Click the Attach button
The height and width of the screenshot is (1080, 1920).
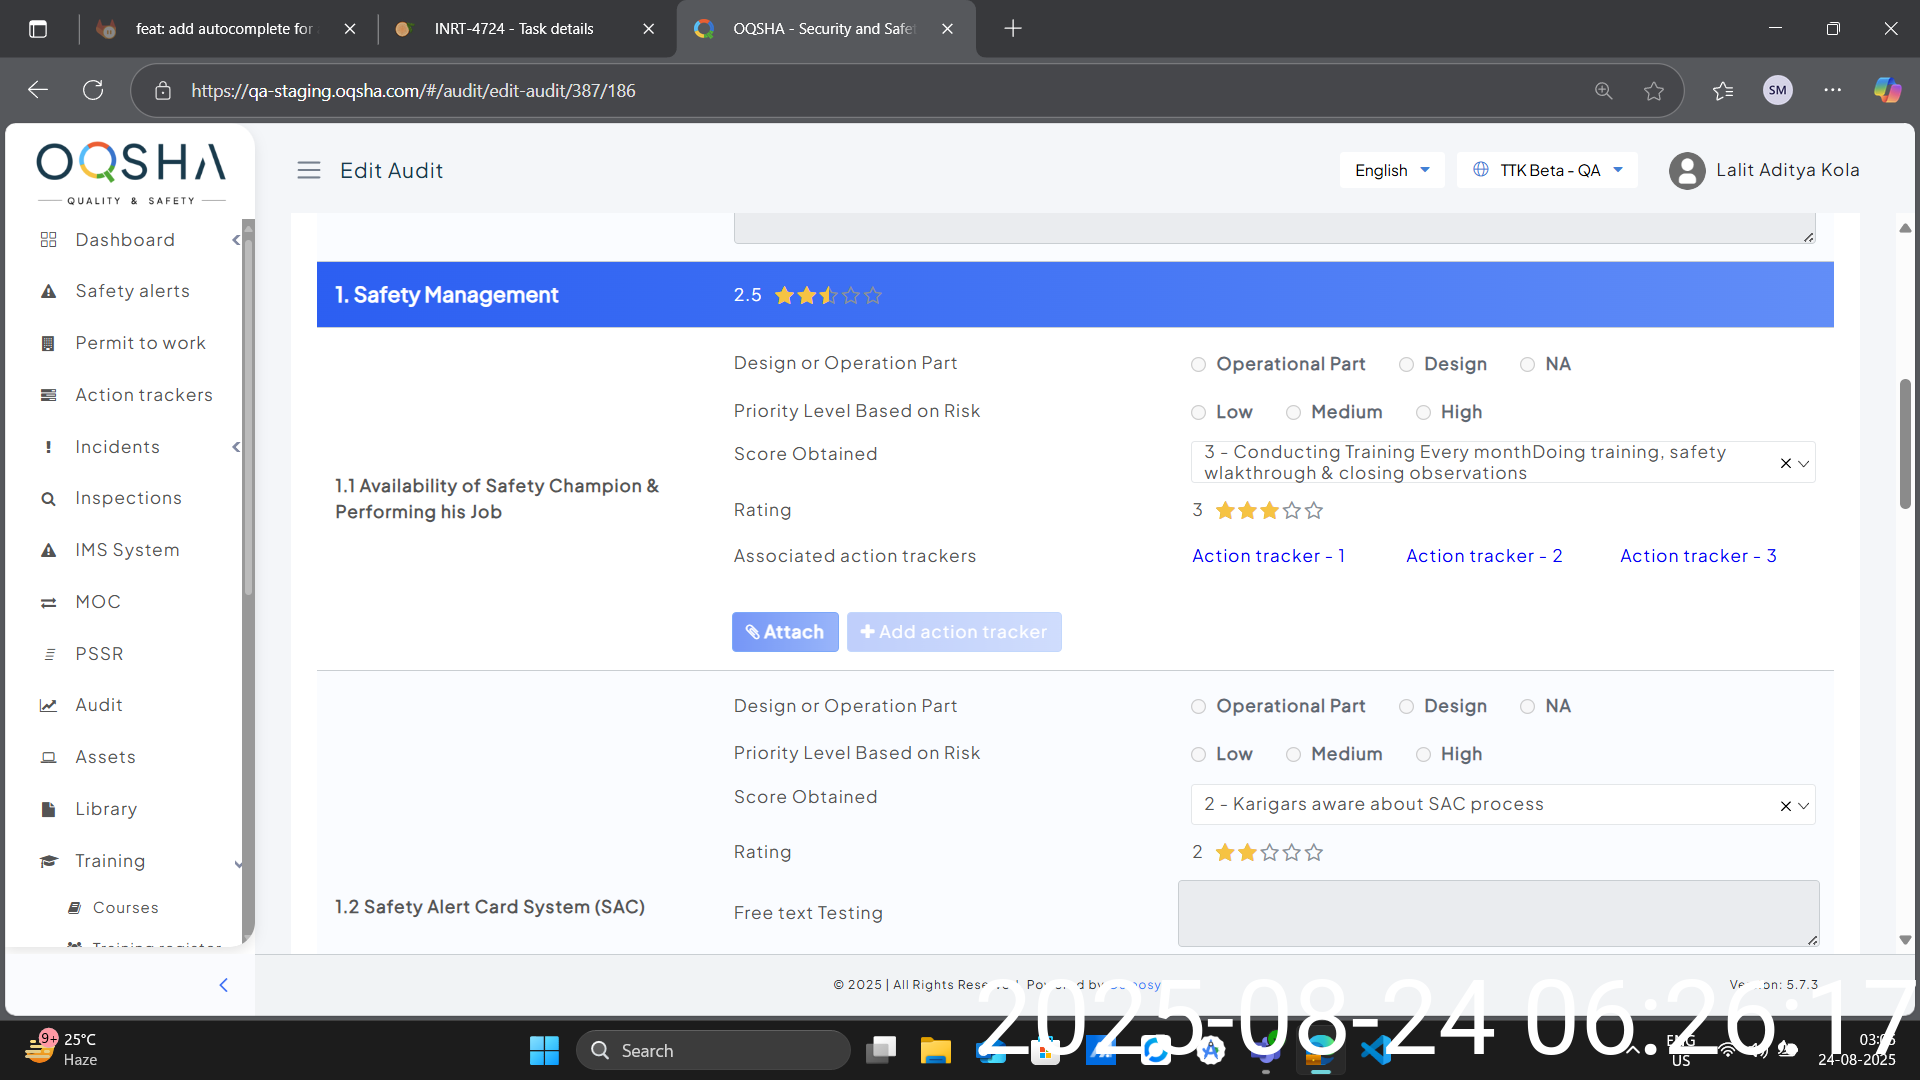pos(785,632)
